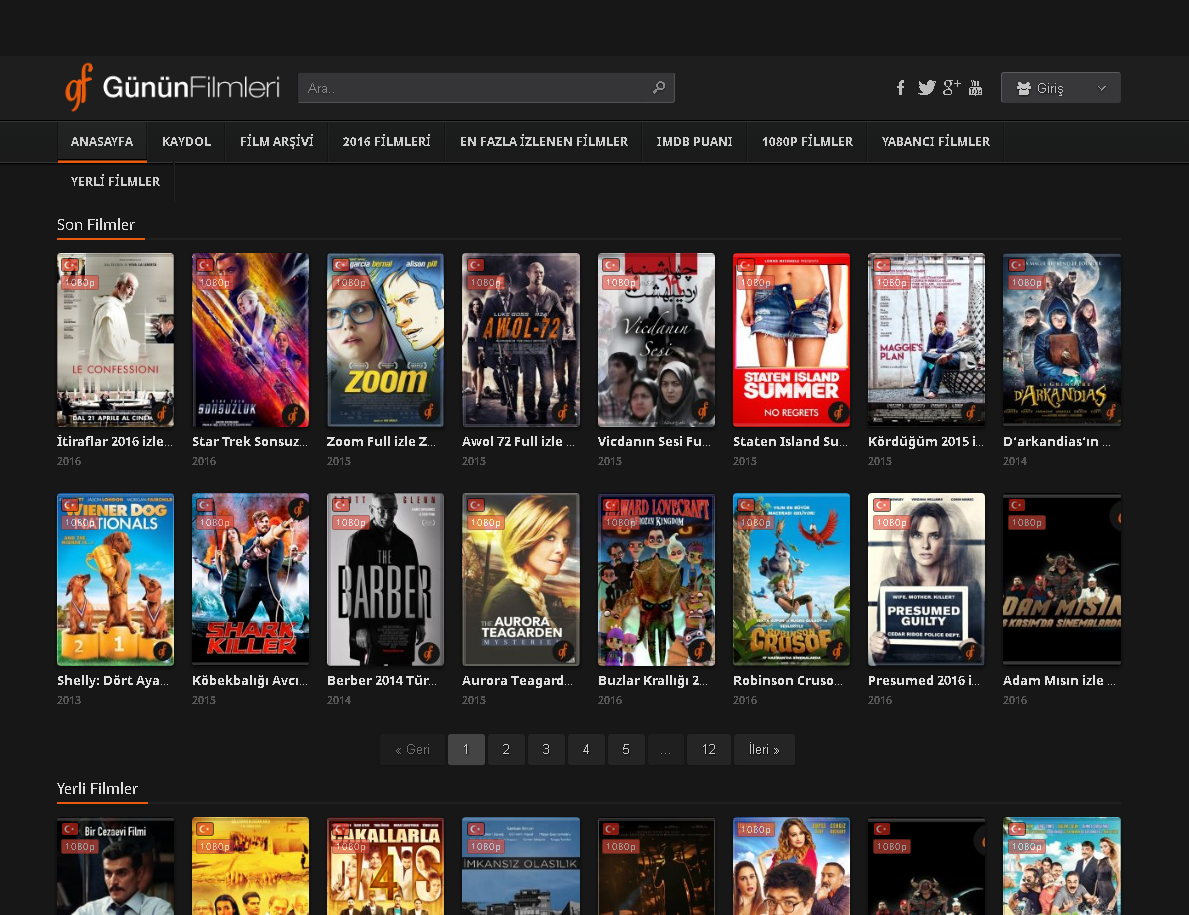Click the Google Plus icon
The image size is (1189, 915).
tap(951, 87)
